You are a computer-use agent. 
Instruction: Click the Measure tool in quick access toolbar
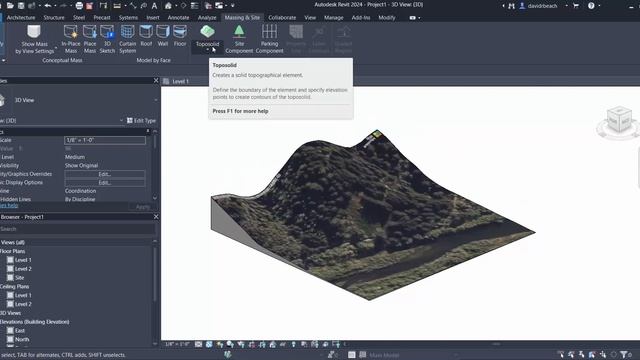pos(117,5)
